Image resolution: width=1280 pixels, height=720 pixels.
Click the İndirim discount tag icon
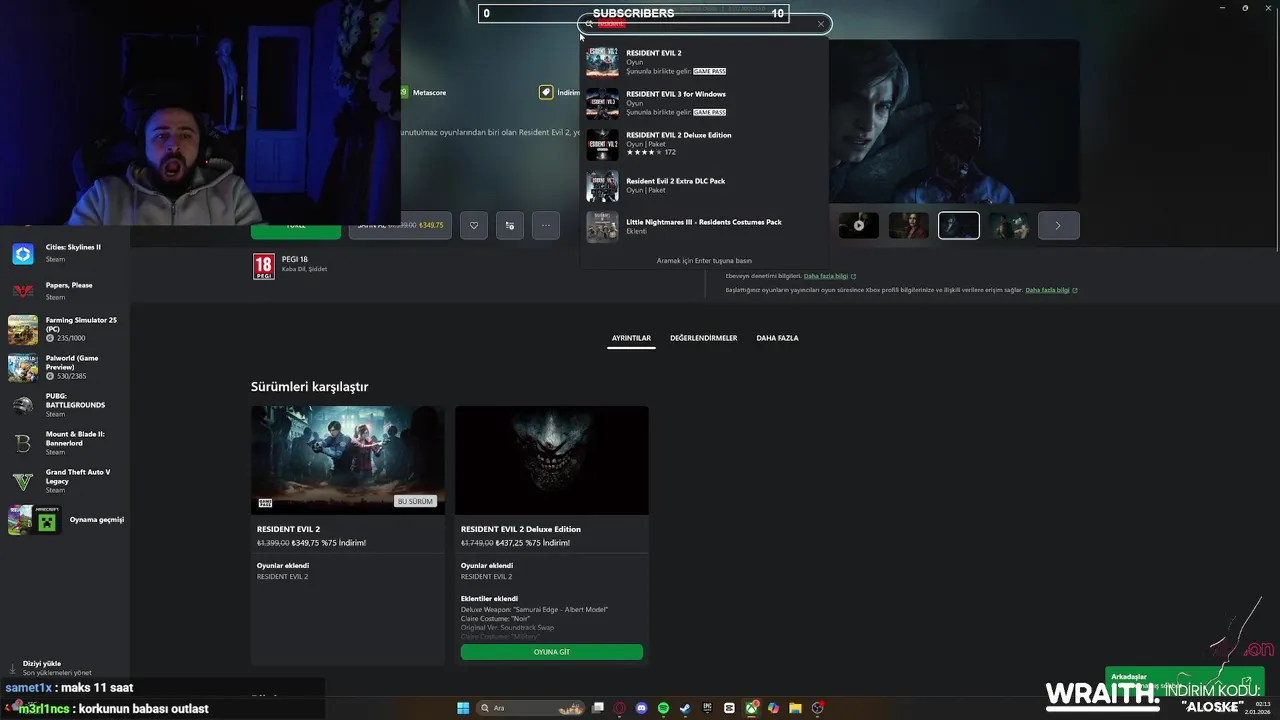(x=546, y=92)
